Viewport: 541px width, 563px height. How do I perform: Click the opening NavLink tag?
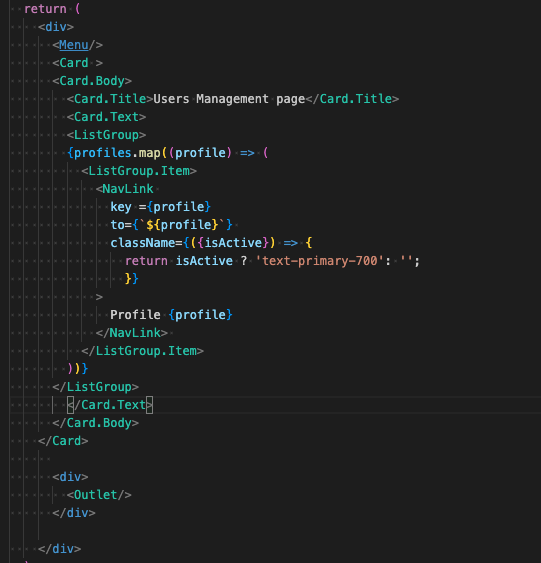point(125,189)
